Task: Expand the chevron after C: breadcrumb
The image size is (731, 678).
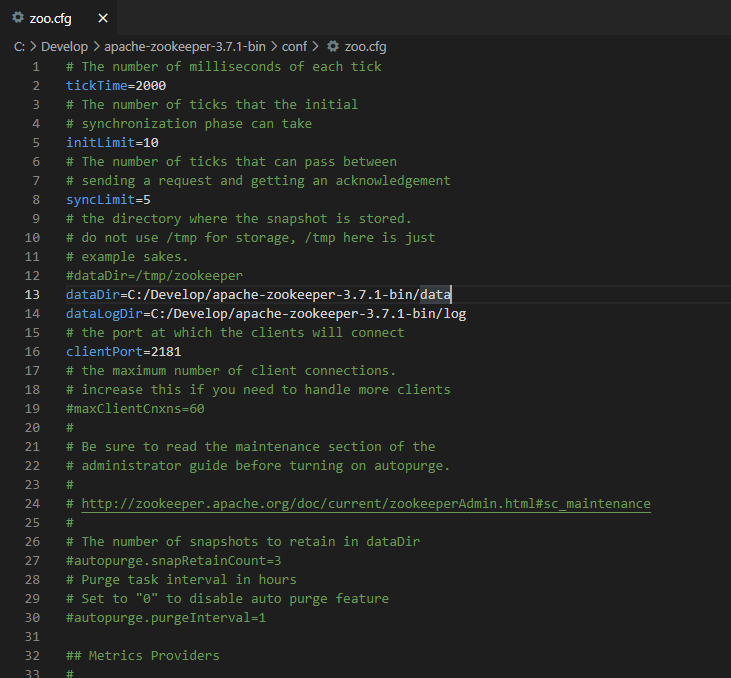Action: [x=33, y=47]
